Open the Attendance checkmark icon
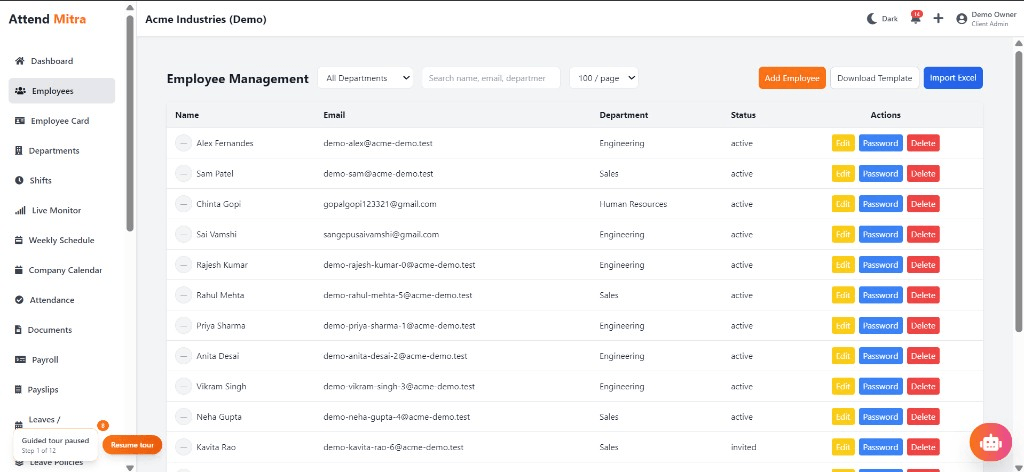This screenshot has height=472, width=1024. [19, 300]
